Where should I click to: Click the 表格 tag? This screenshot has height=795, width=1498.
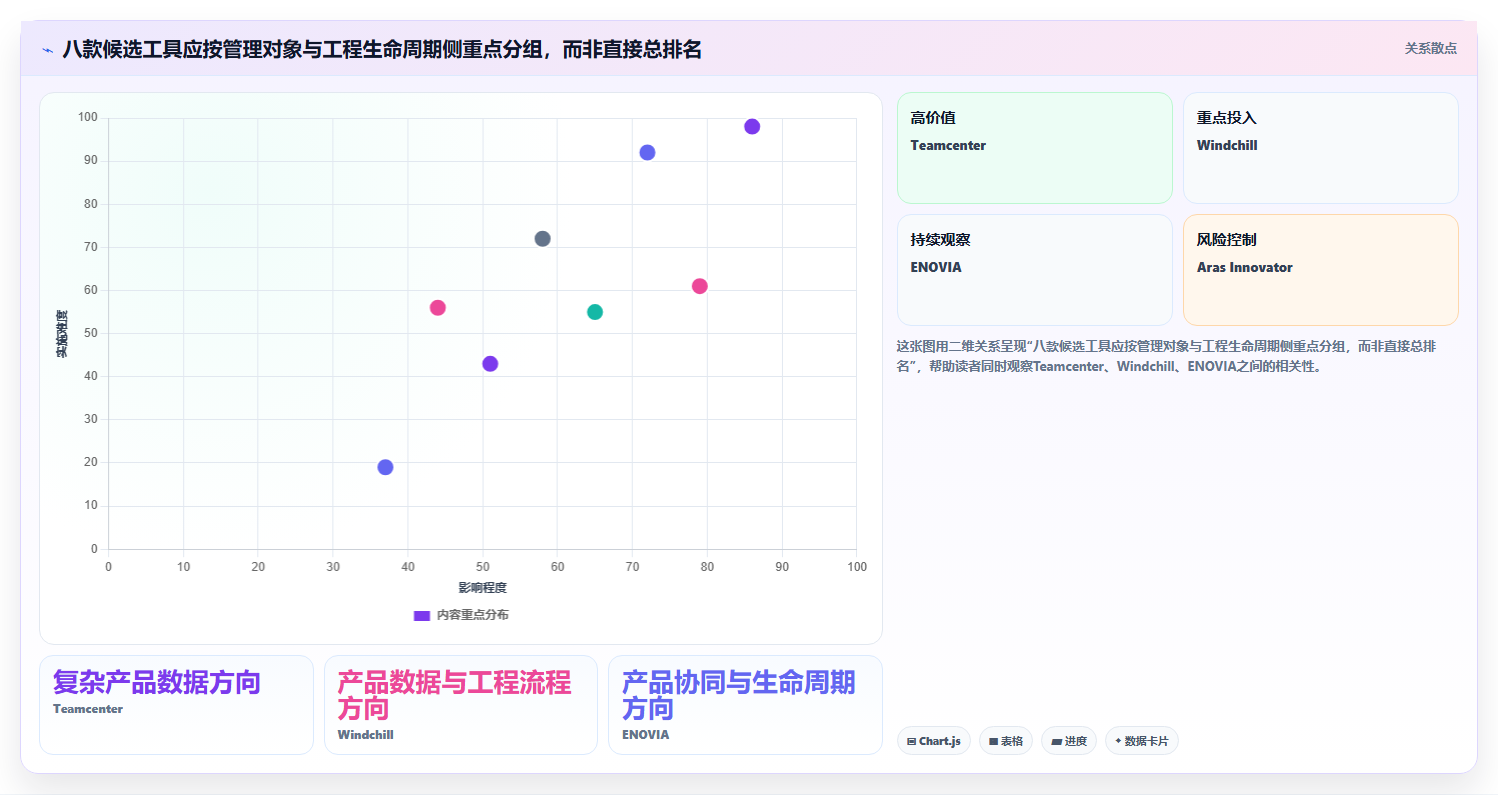tap(1005, 741)
